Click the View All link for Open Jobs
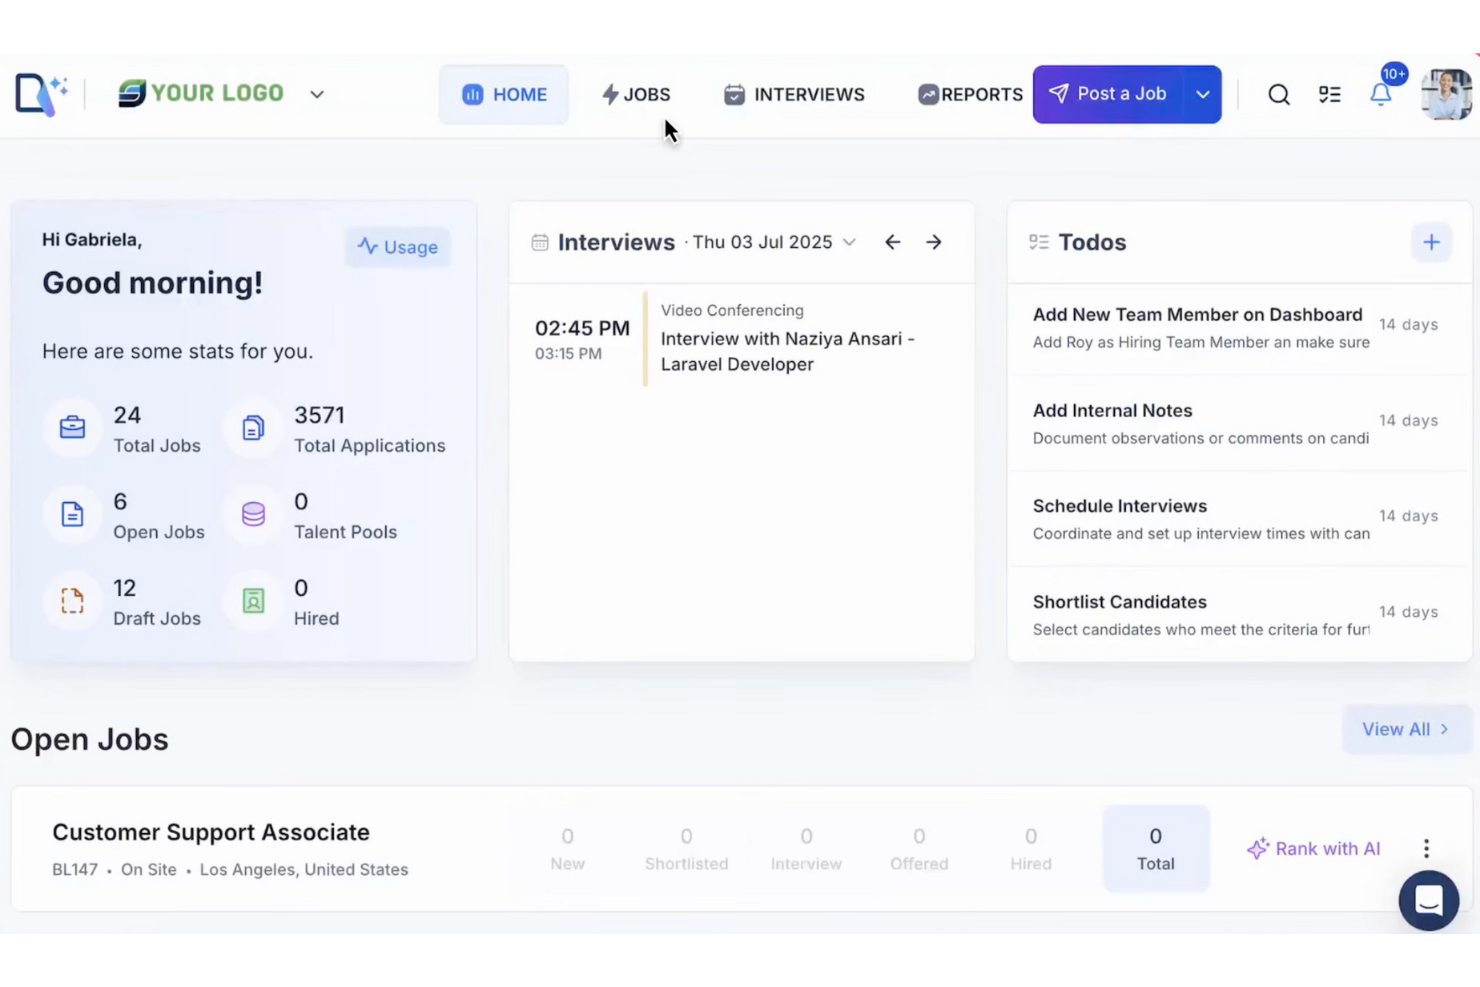Image resolution: width=1480 pixels, height=987 pixels. pos(1404,729)
